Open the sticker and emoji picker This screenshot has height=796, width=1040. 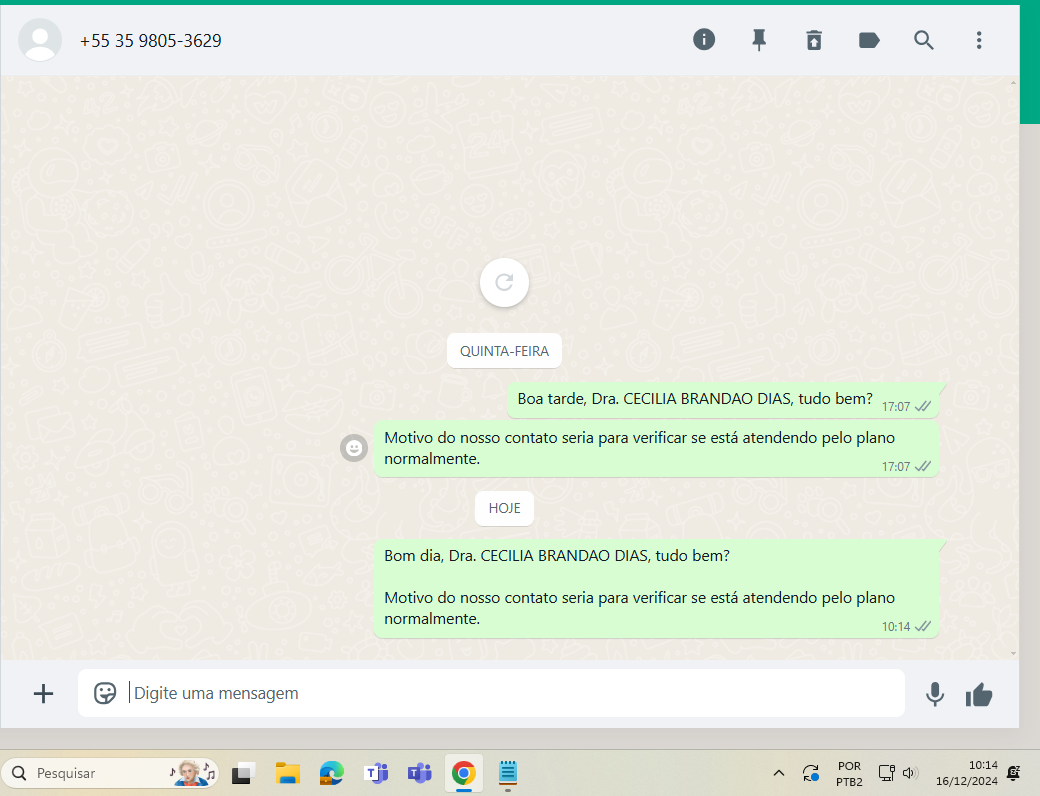[105, 693]
